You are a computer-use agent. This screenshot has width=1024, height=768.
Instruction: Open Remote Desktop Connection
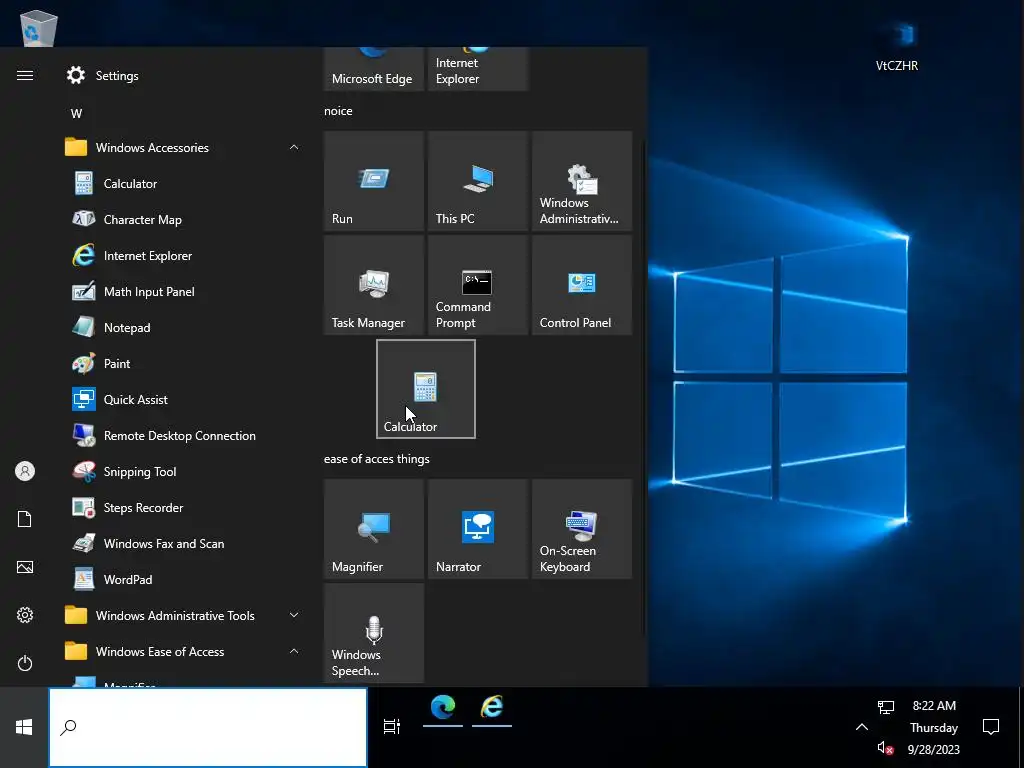183,435
